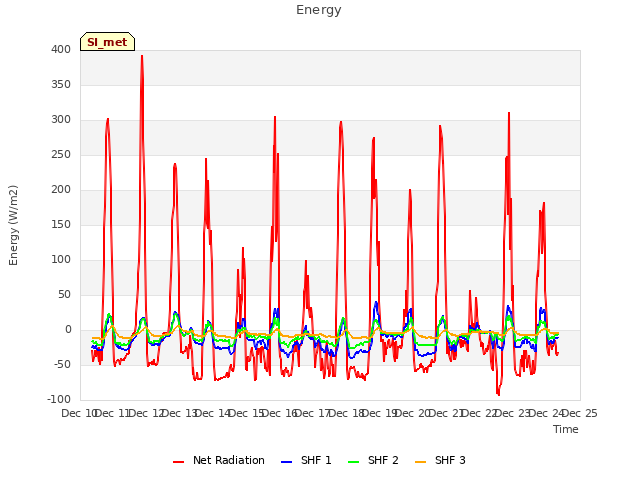Toggle the SHF 1 legend entry
640x480 pixels.
coord(306,460)
